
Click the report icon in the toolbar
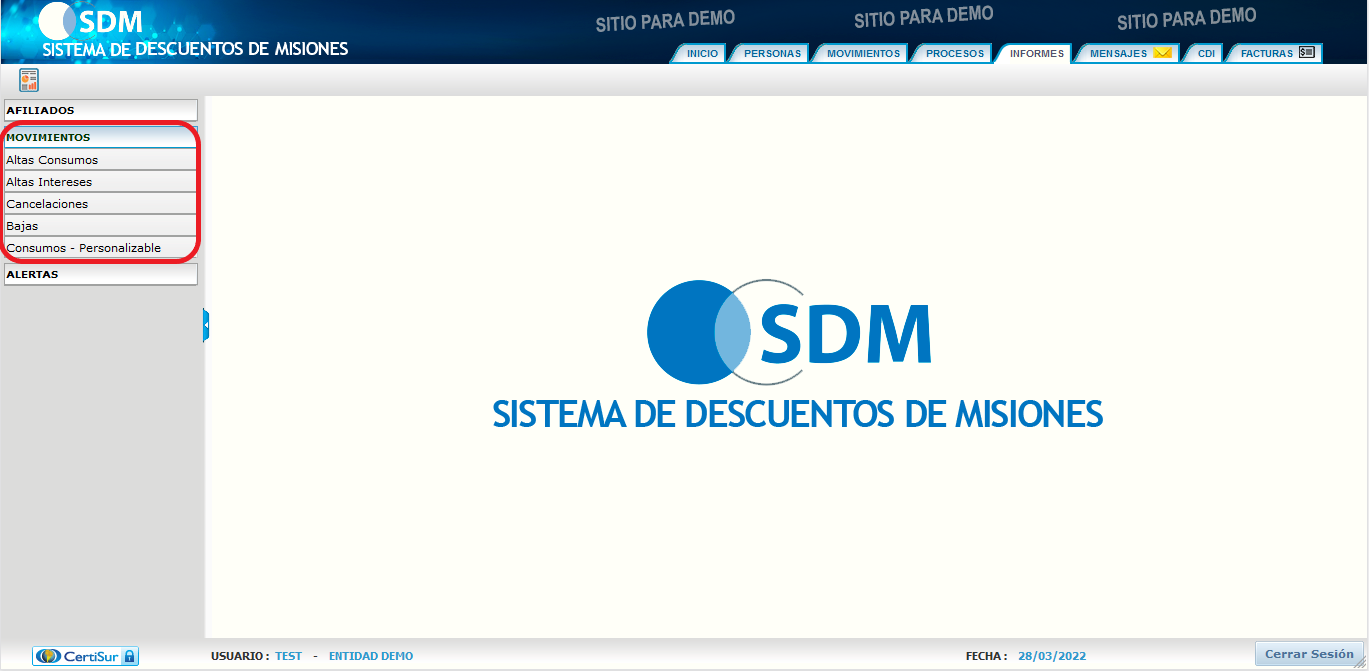pyautogui.click(x=29, y=80)
